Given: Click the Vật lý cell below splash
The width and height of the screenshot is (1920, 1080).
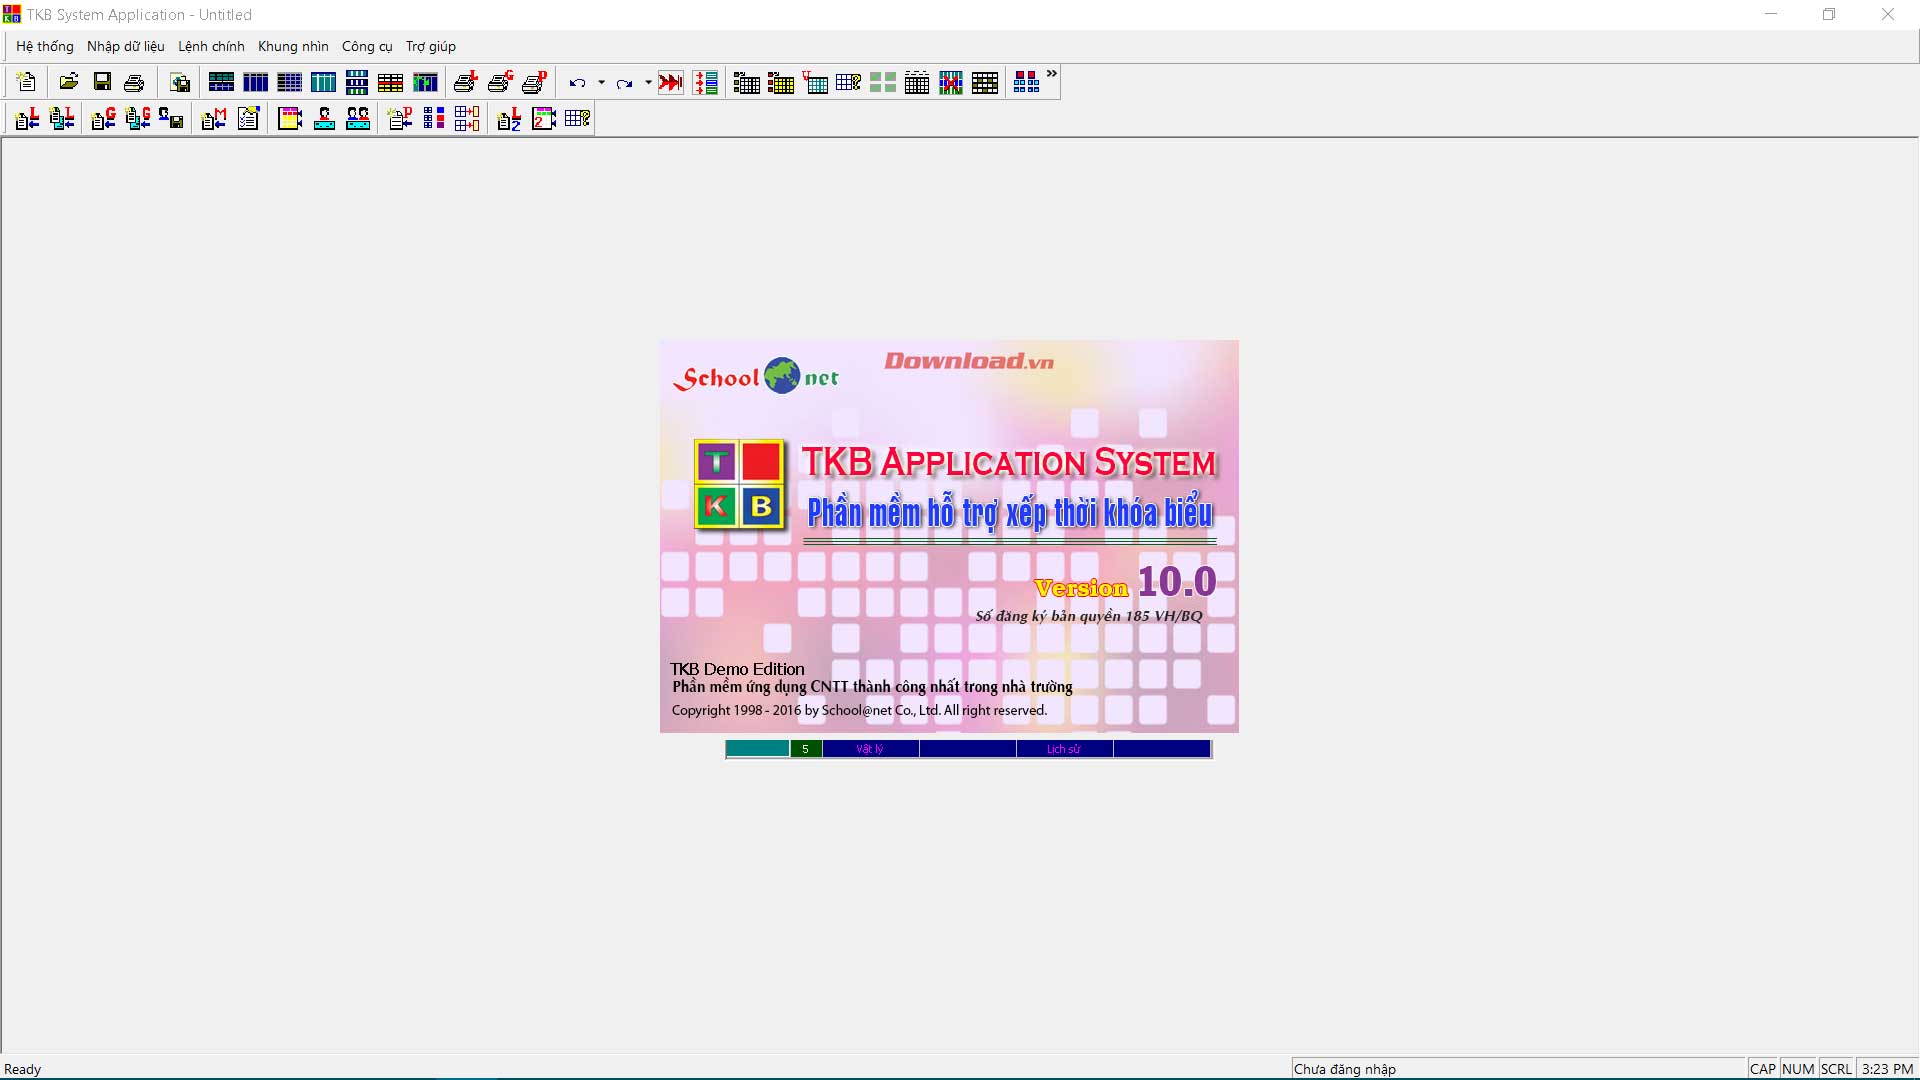Looking at the screenshot, I should [x=869, y=749].
